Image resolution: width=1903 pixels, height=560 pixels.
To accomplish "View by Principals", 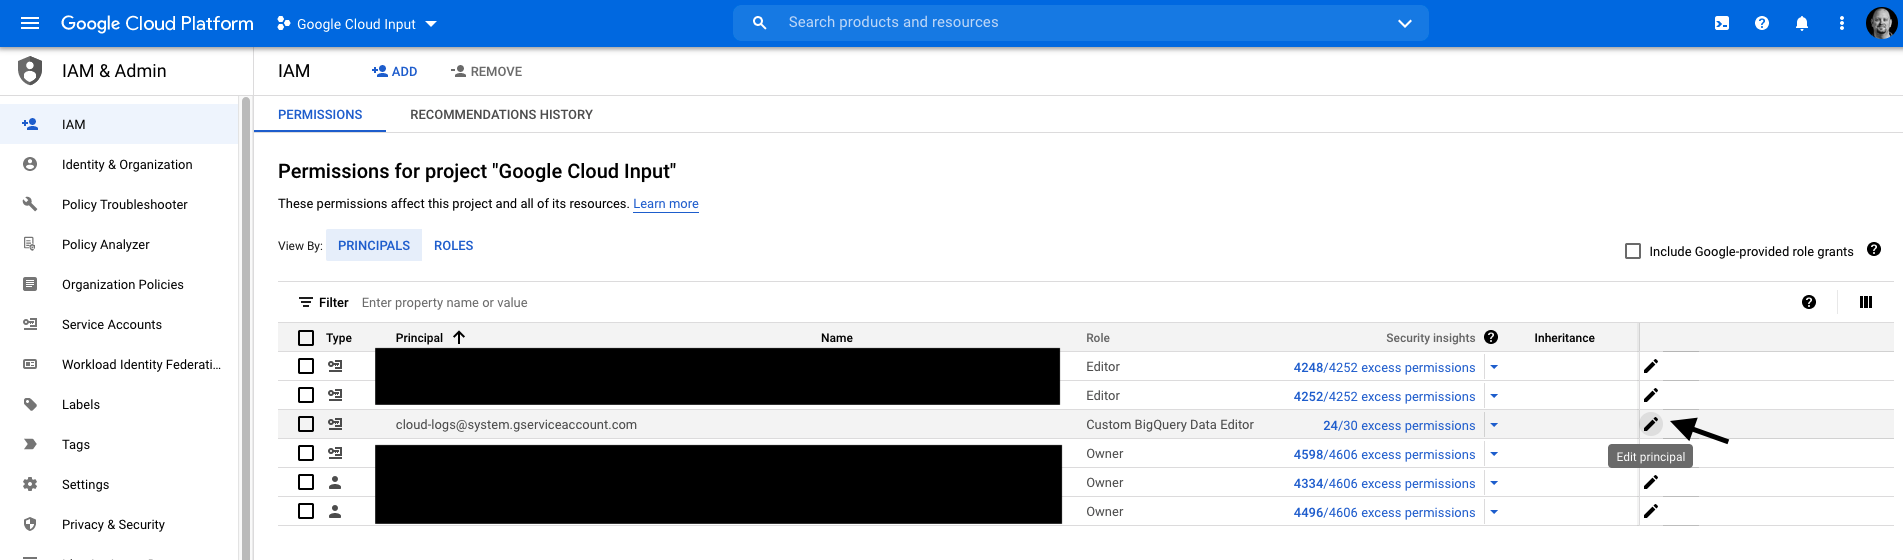I will tap(374, 245).
